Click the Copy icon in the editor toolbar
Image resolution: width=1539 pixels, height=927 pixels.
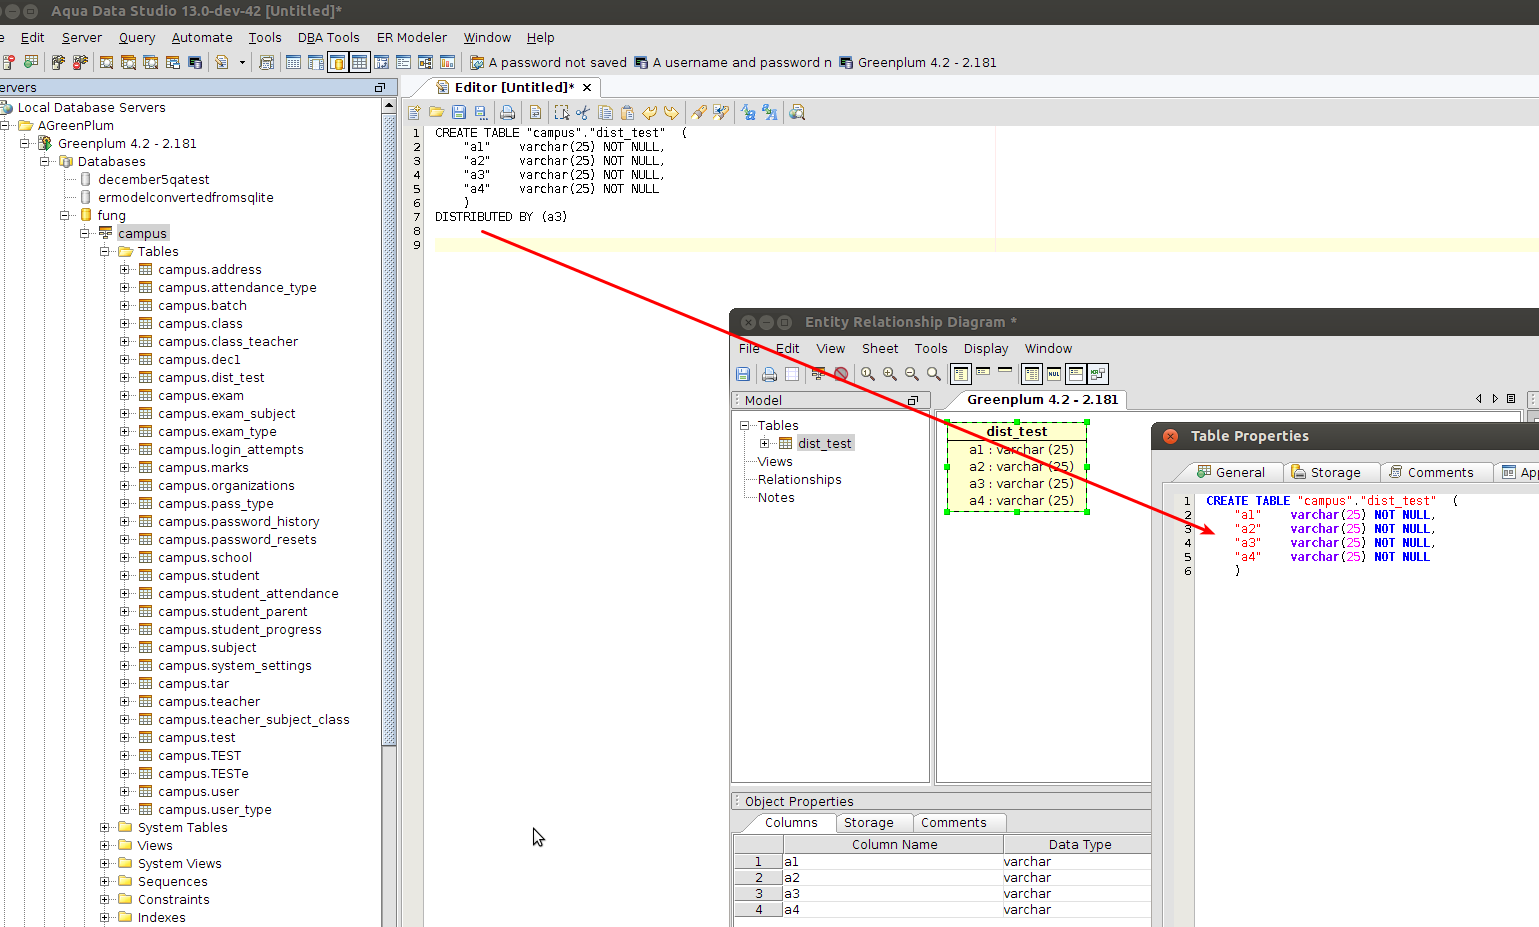point(605,112)
